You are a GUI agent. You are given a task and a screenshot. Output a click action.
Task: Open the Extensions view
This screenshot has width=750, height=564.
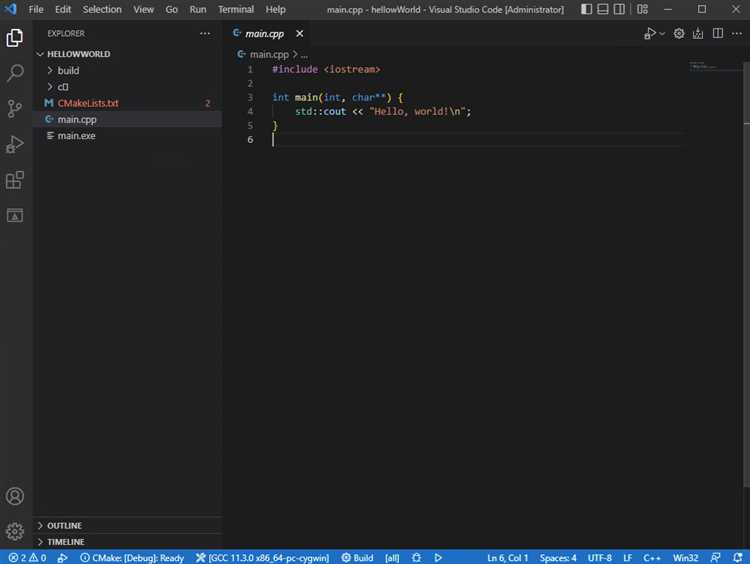tap(15, 180)
